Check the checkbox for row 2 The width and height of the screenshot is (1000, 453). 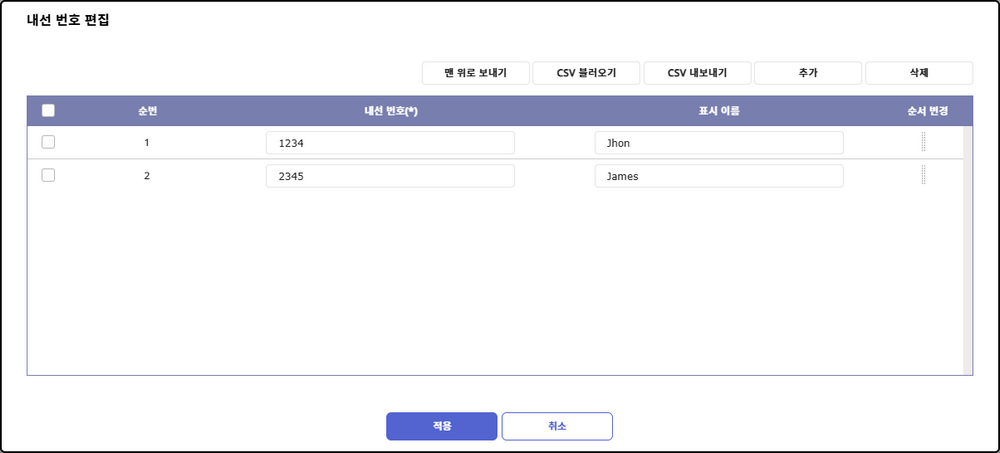[48, 176]
